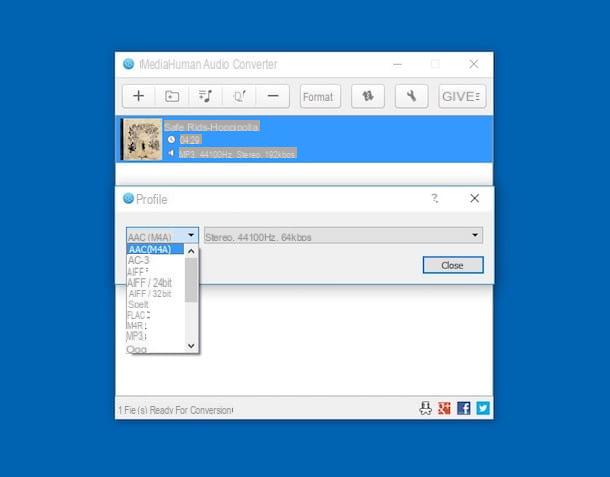Click the 04:29 duration text
This screenshot has height=477, width=610.
click(190, 140)
